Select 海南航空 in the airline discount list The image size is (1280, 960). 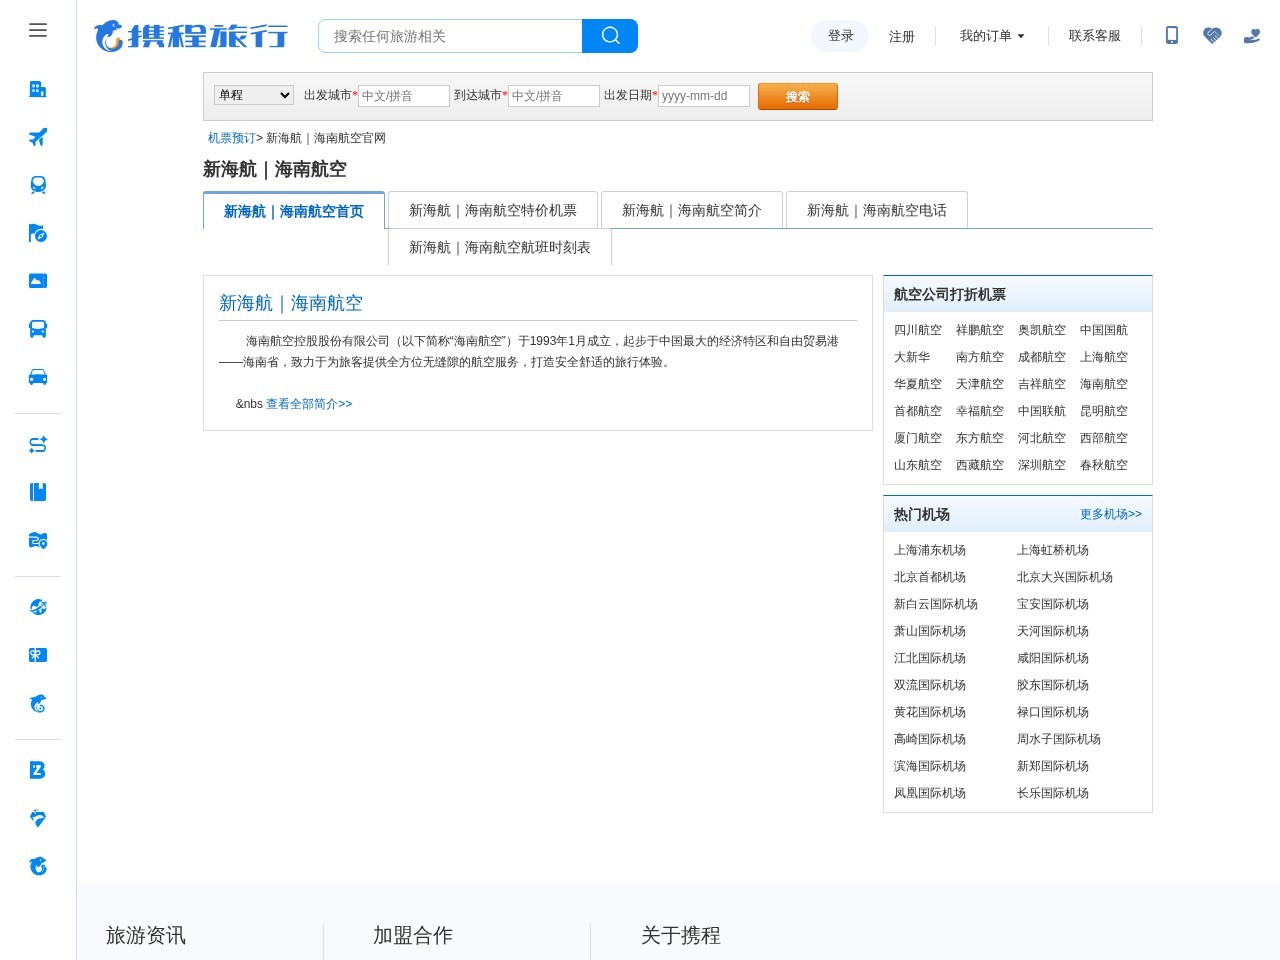tap(1104, 384)
